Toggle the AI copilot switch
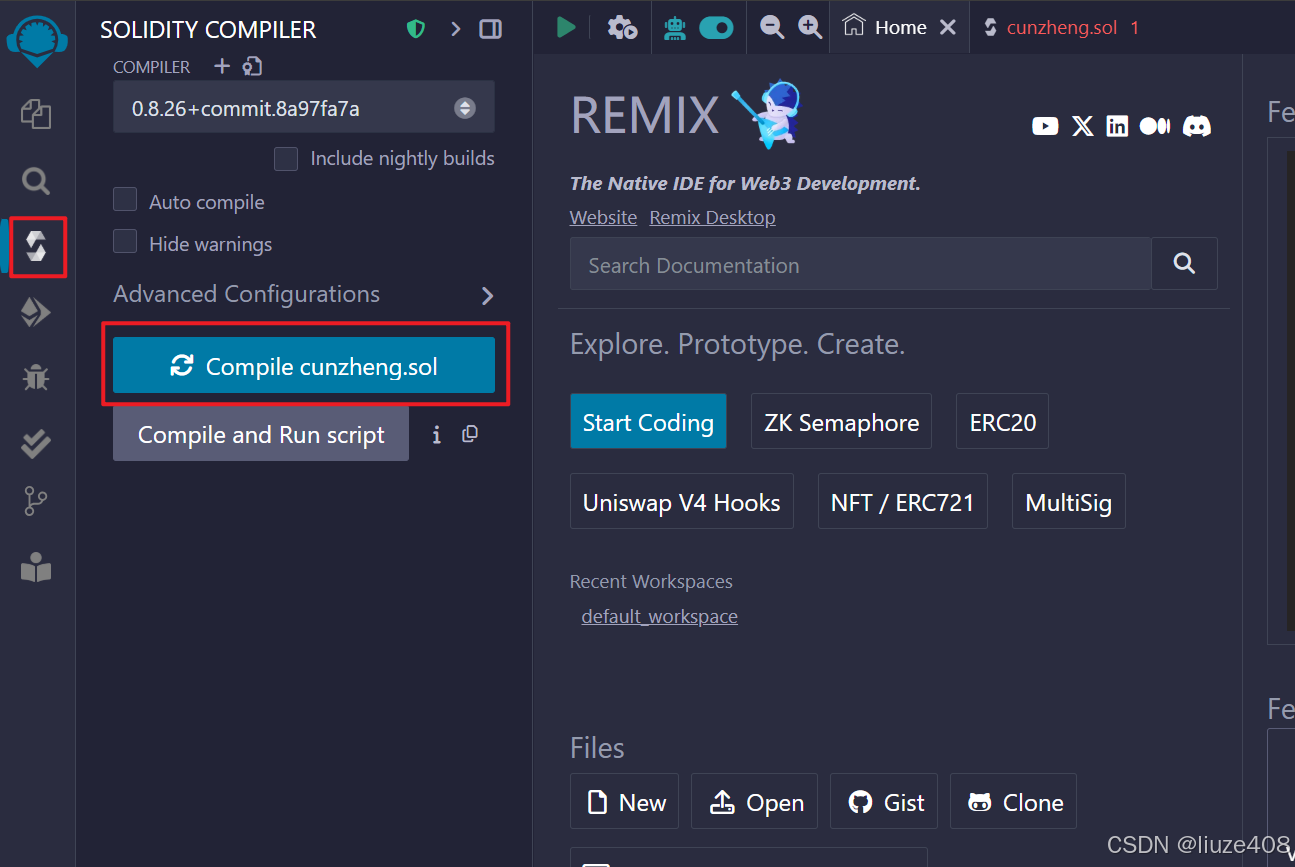This screenshot has height=867, width=1295. tap(717, 28)
